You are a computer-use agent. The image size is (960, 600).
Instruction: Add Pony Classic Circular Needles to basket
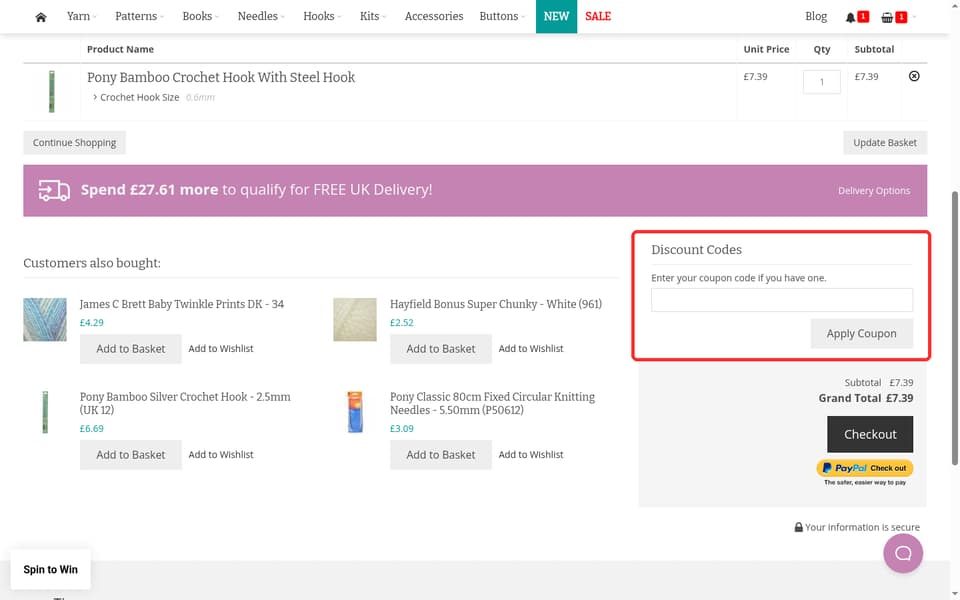click(441, 455)
